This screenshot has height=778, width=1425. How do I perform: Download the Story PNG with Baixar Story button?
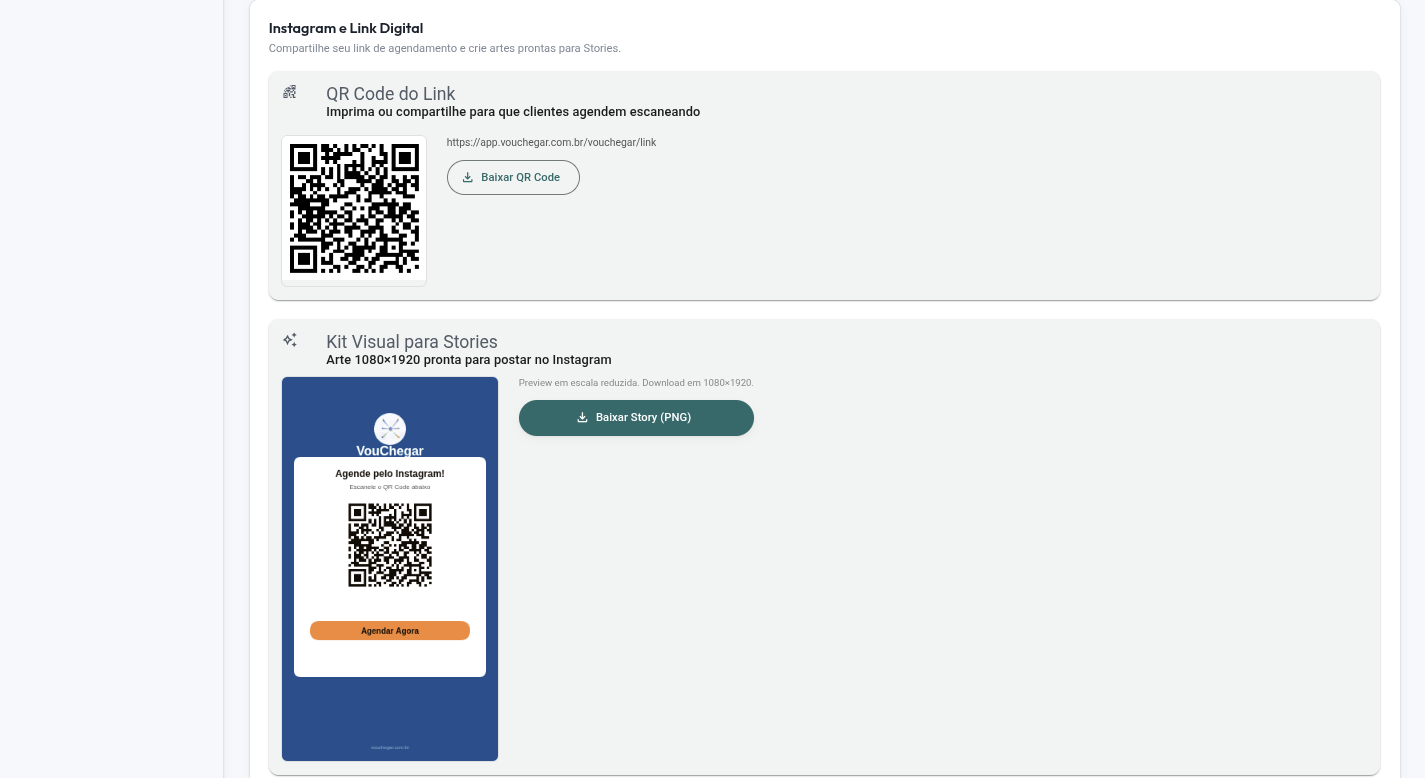pyautogui.click(x=636, y=418)
